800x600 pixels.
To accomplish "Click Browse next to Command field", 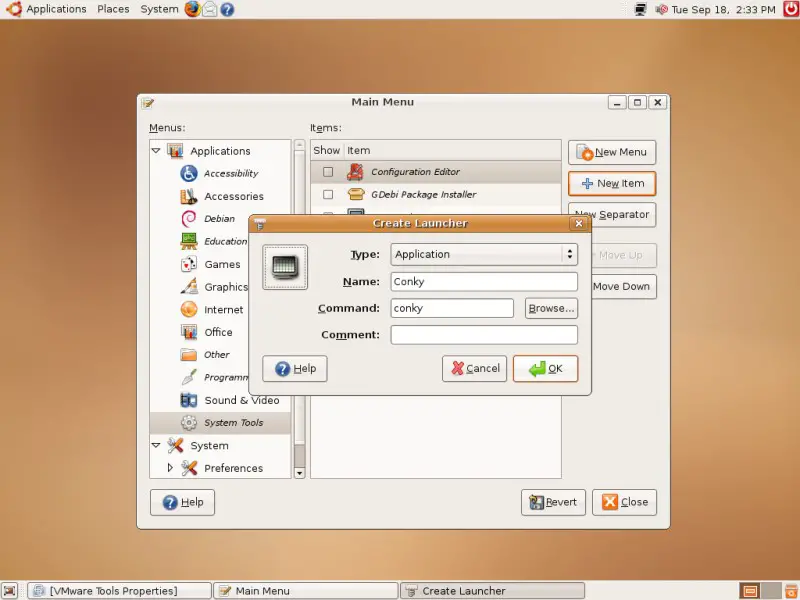I will click(551, 308).
